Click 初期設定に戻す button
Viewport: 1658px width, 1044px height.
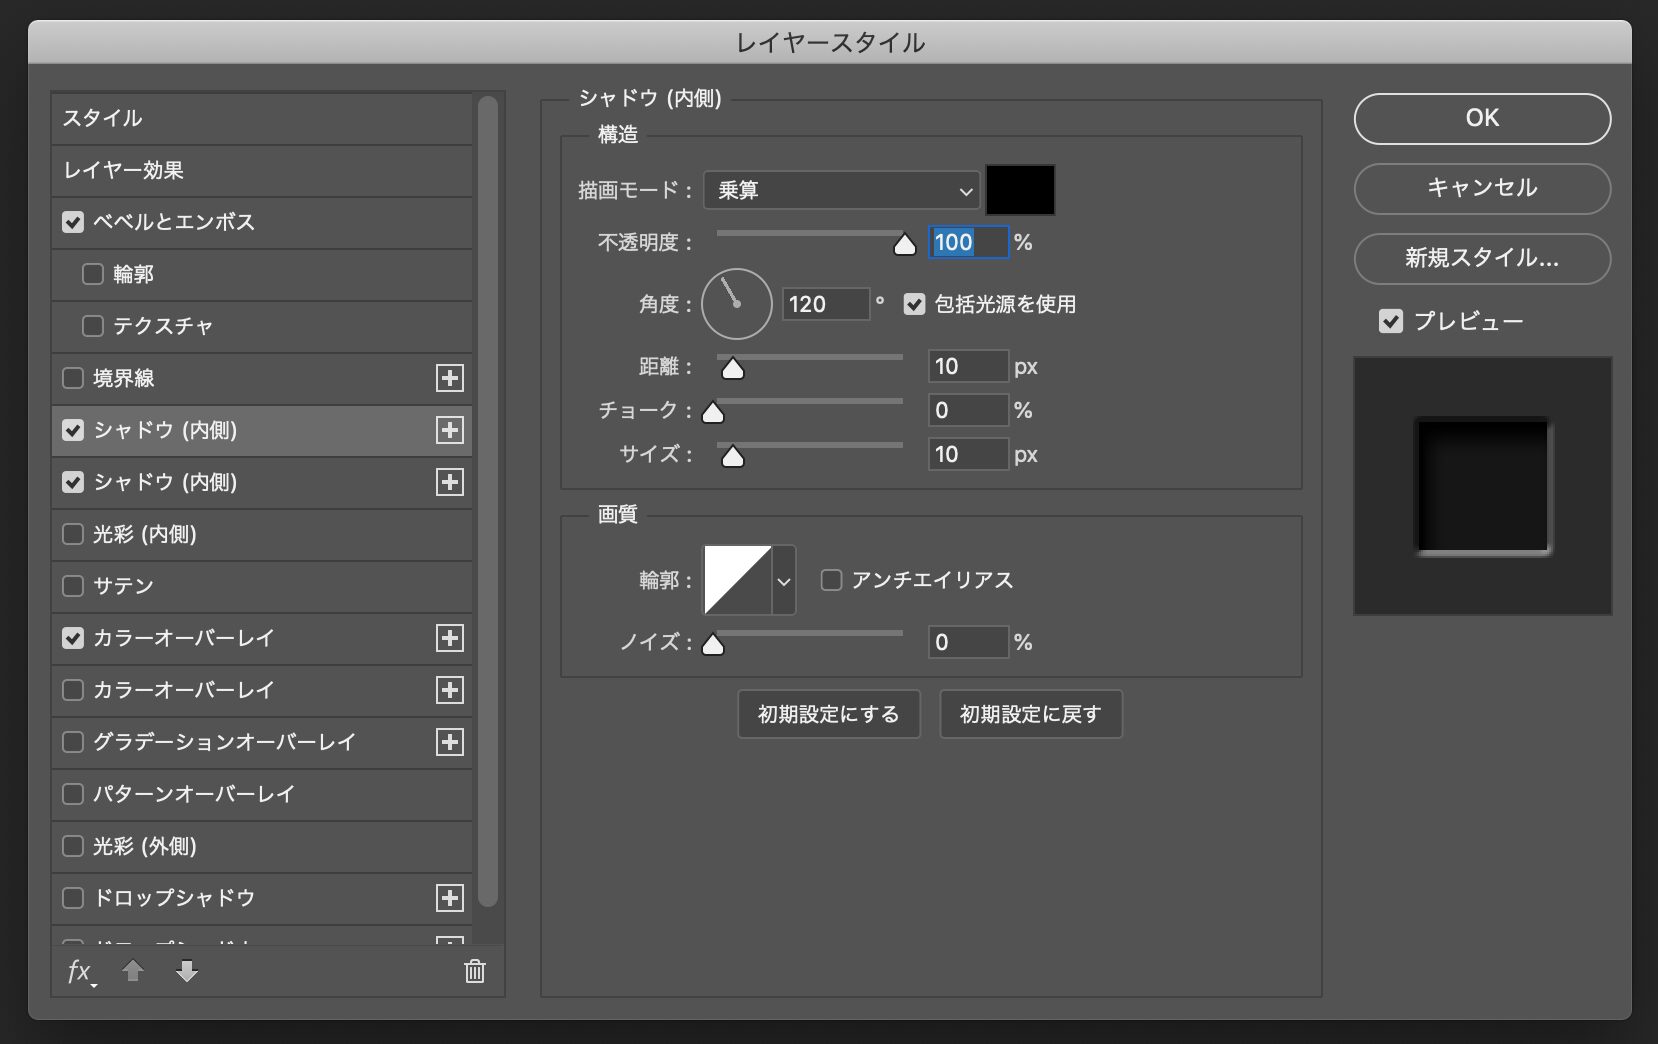pyautogui.click(x=1031, y=714)
